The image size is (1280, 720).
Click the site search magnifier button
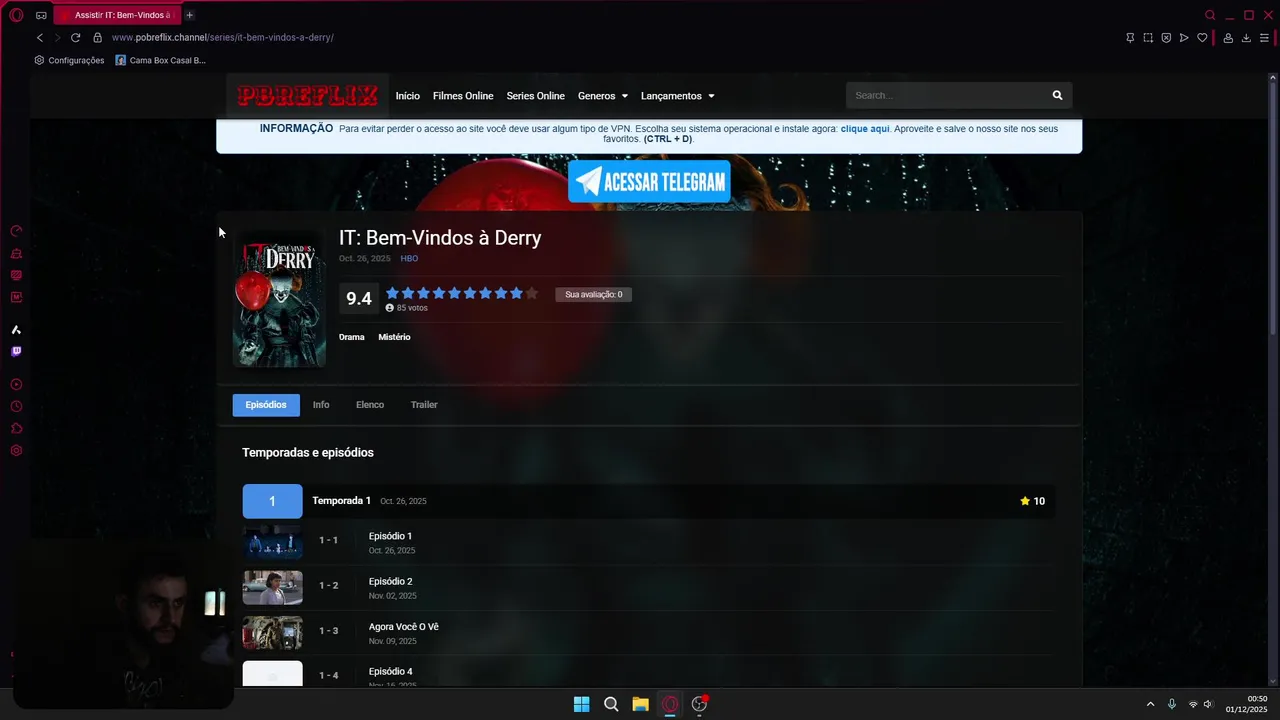(1057, 95)
